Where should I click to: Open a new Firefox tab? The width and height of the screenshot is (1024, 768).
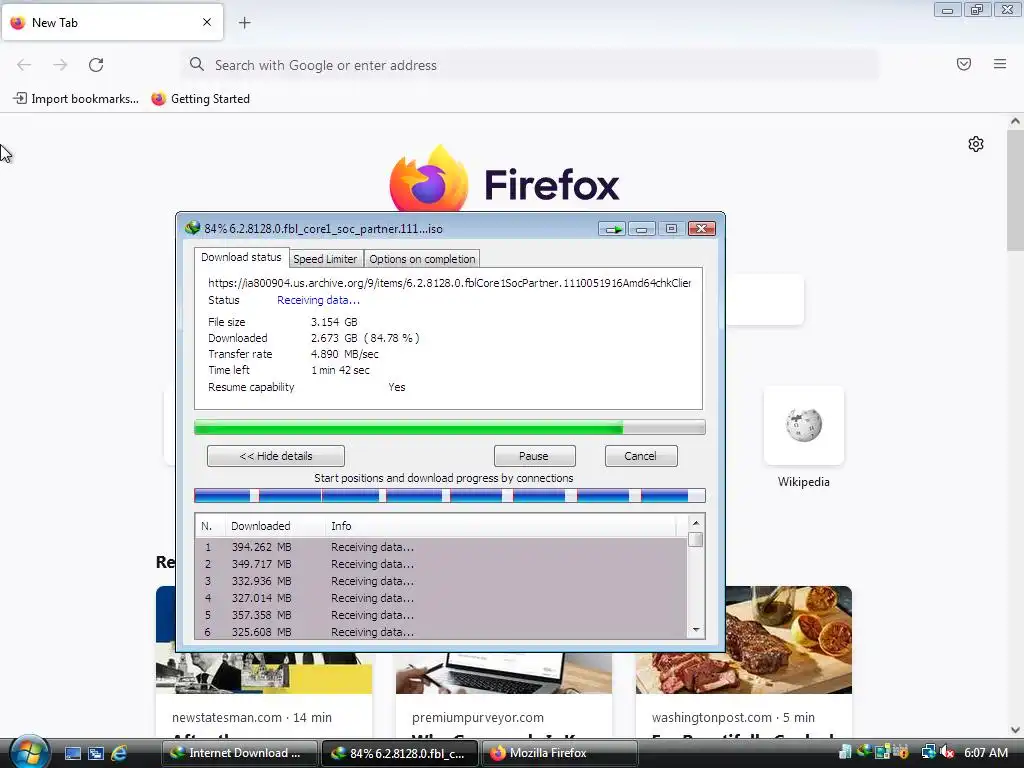tap(244, 23)
